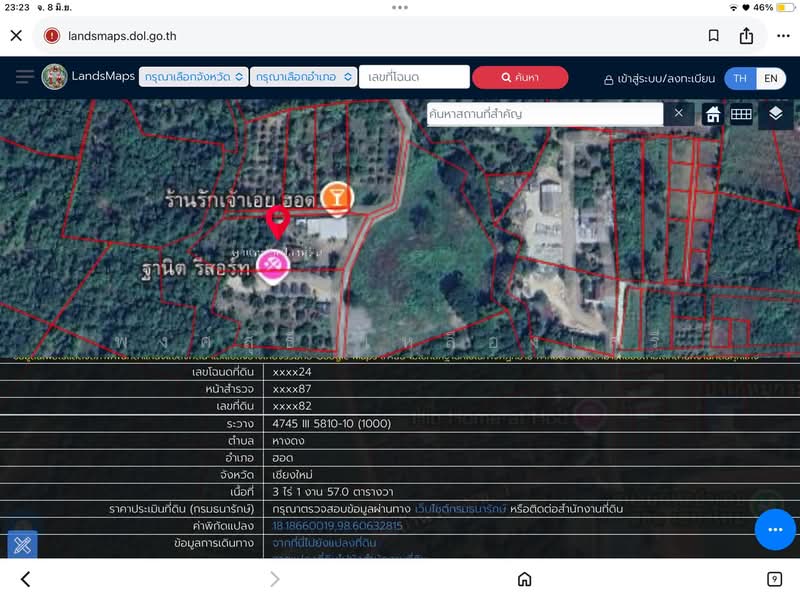The height and width of the screenshot is (600, 800).
Task: Open the tabs overview showing 9
Action: coord(774,579)
